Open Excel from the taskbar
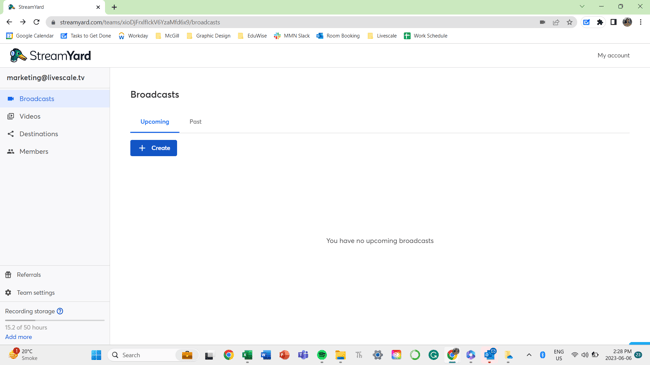Screen dimensions: 650x365 247,355
